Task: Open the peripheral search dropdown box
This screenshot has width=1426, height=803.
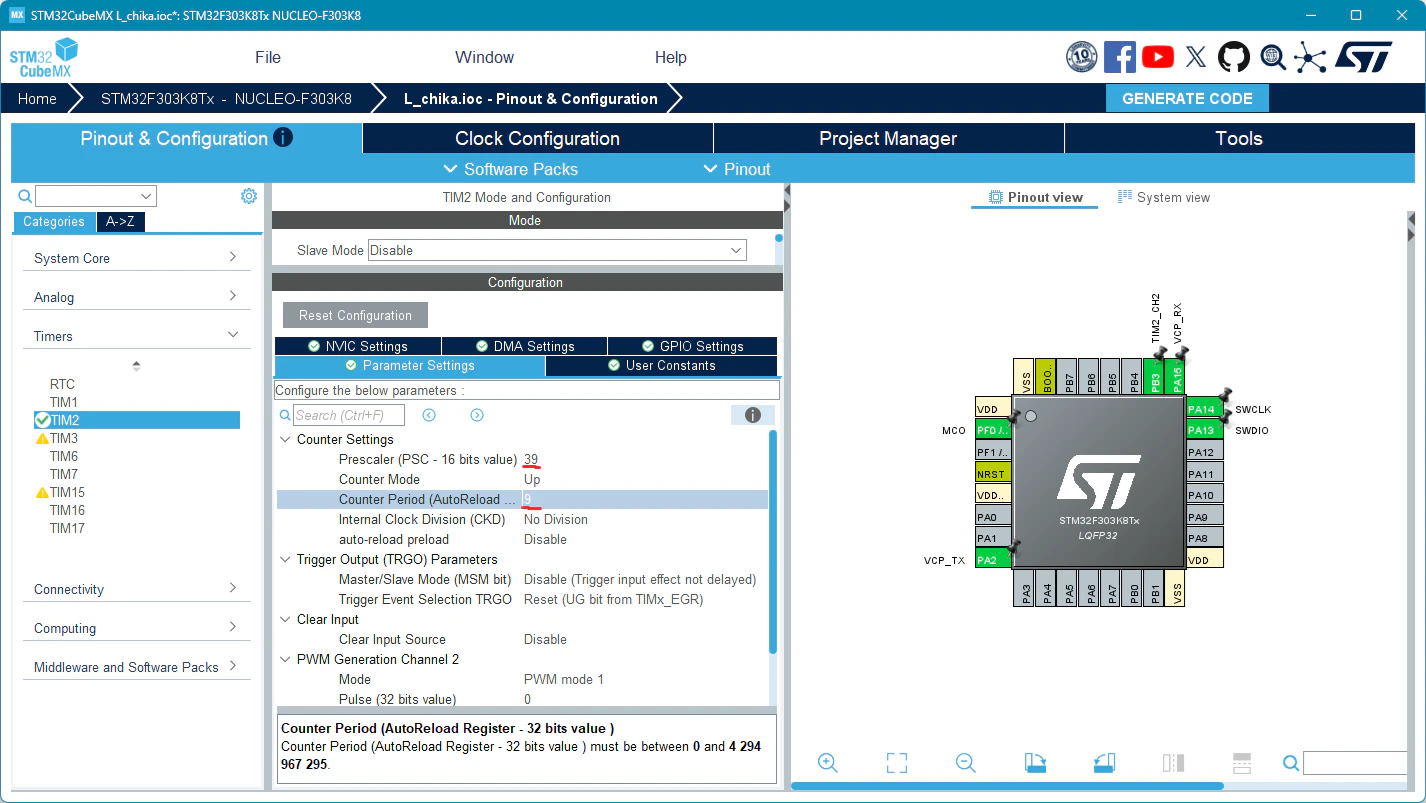Action: [96, 196]
